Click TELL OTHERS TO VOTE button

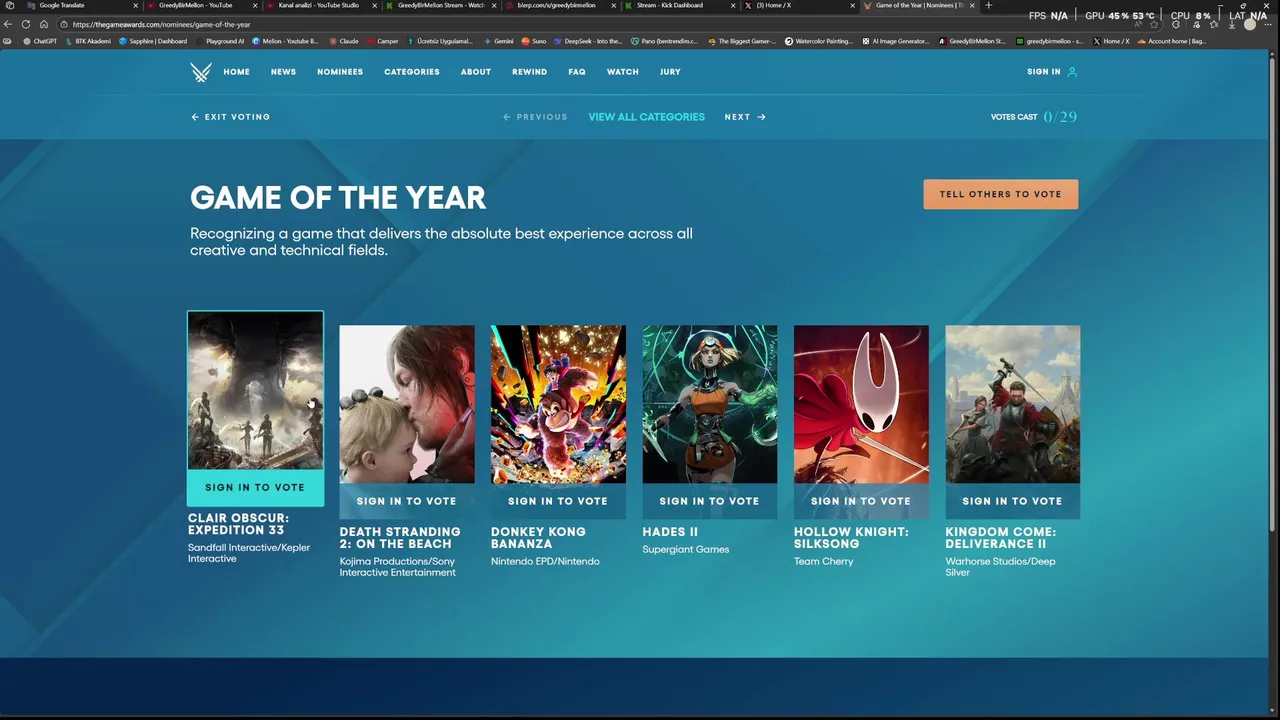point(1001,194)
